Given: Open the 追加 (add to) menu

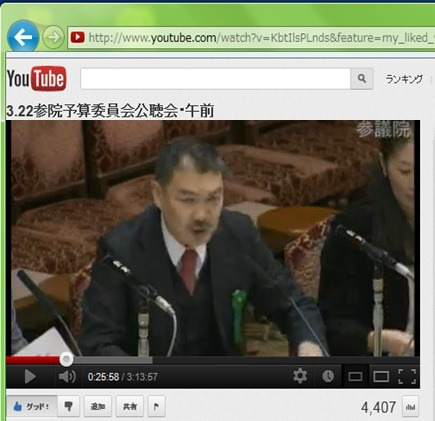Looking at the screenshot, I should pos(98,406).
